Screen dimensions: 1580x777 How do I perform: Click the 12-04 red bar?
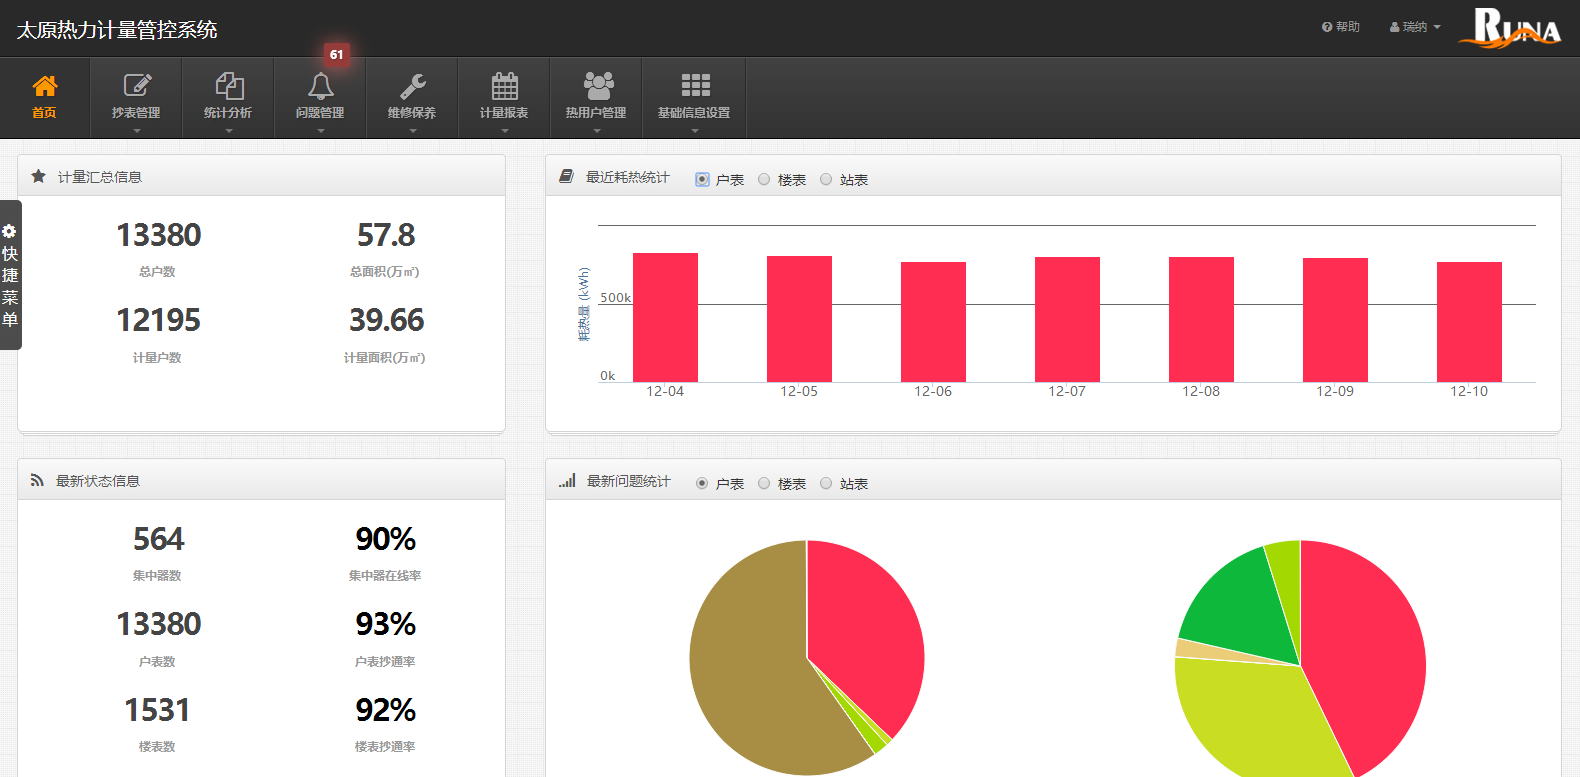(x=665, y=317)
